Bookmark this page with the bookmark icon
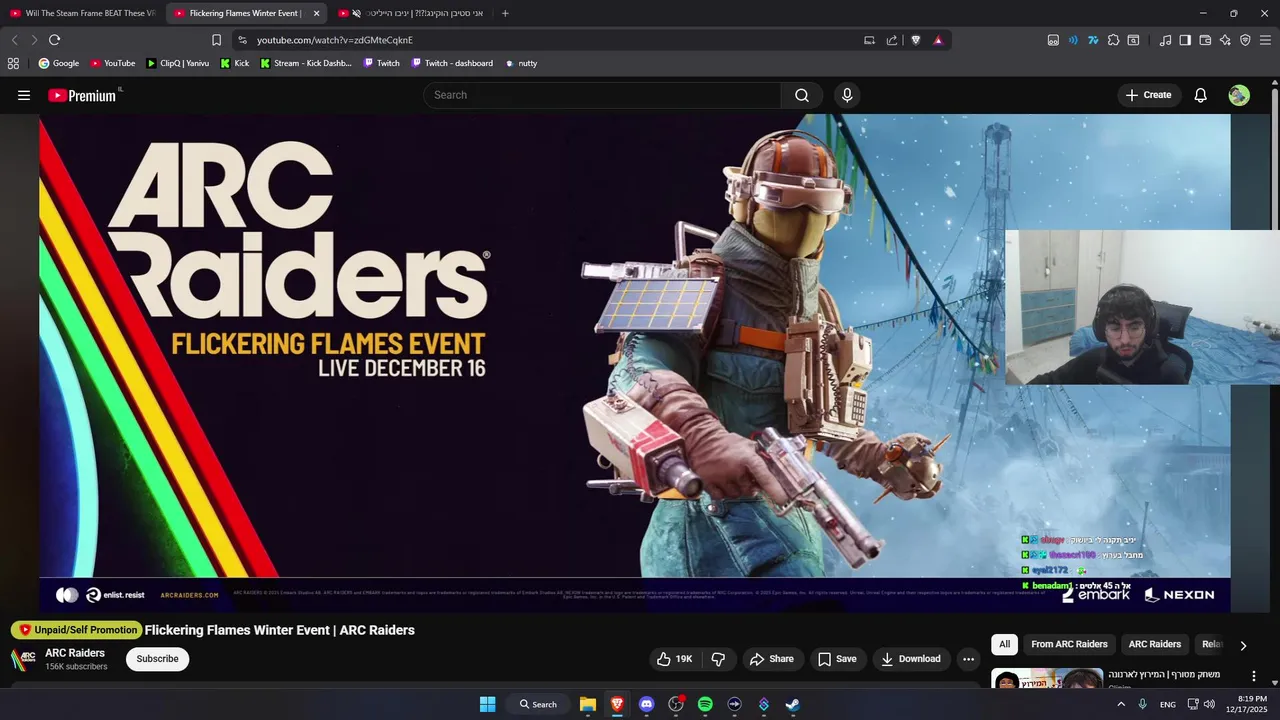 click(216, 40)
